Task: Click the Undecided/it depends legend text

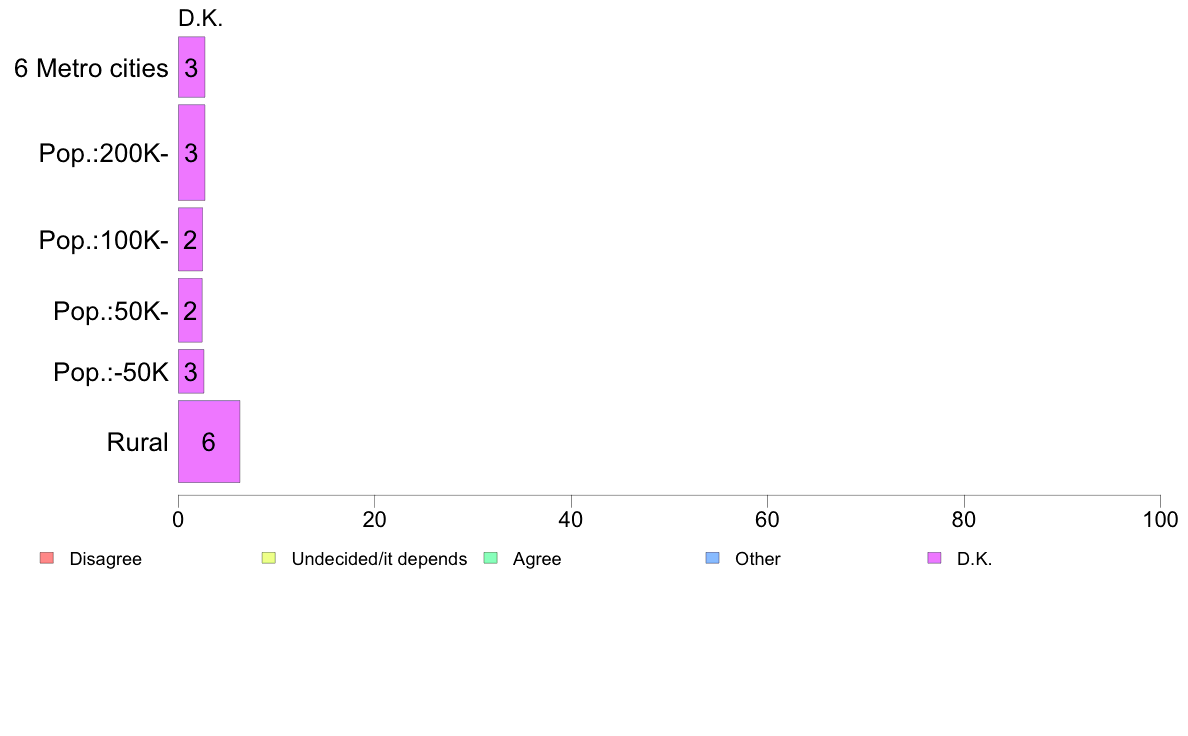Action: click(379, 559)
